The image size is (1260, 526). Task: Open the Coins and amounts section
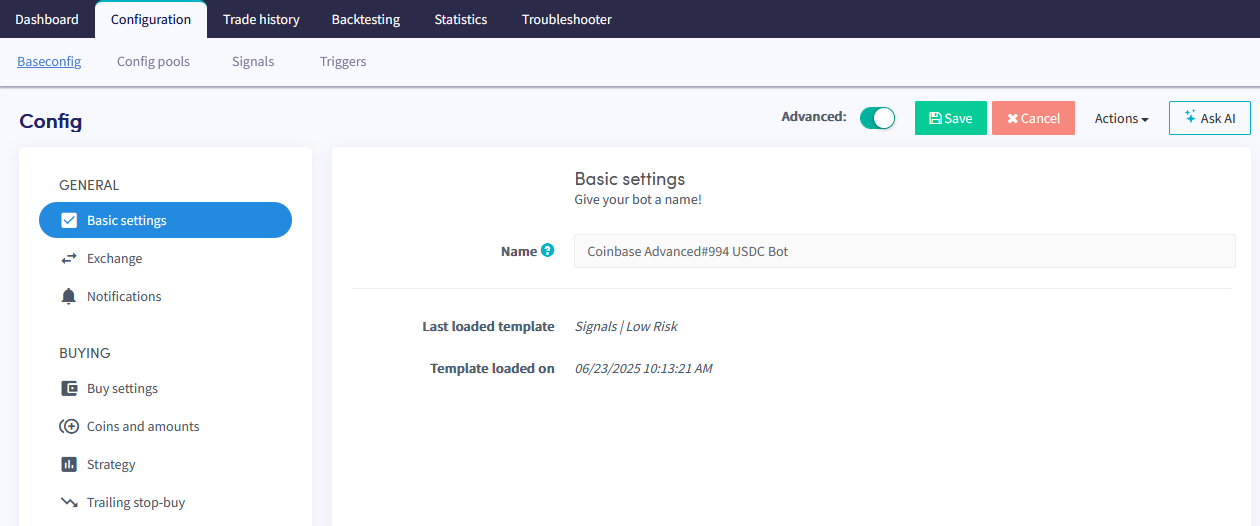165,426
